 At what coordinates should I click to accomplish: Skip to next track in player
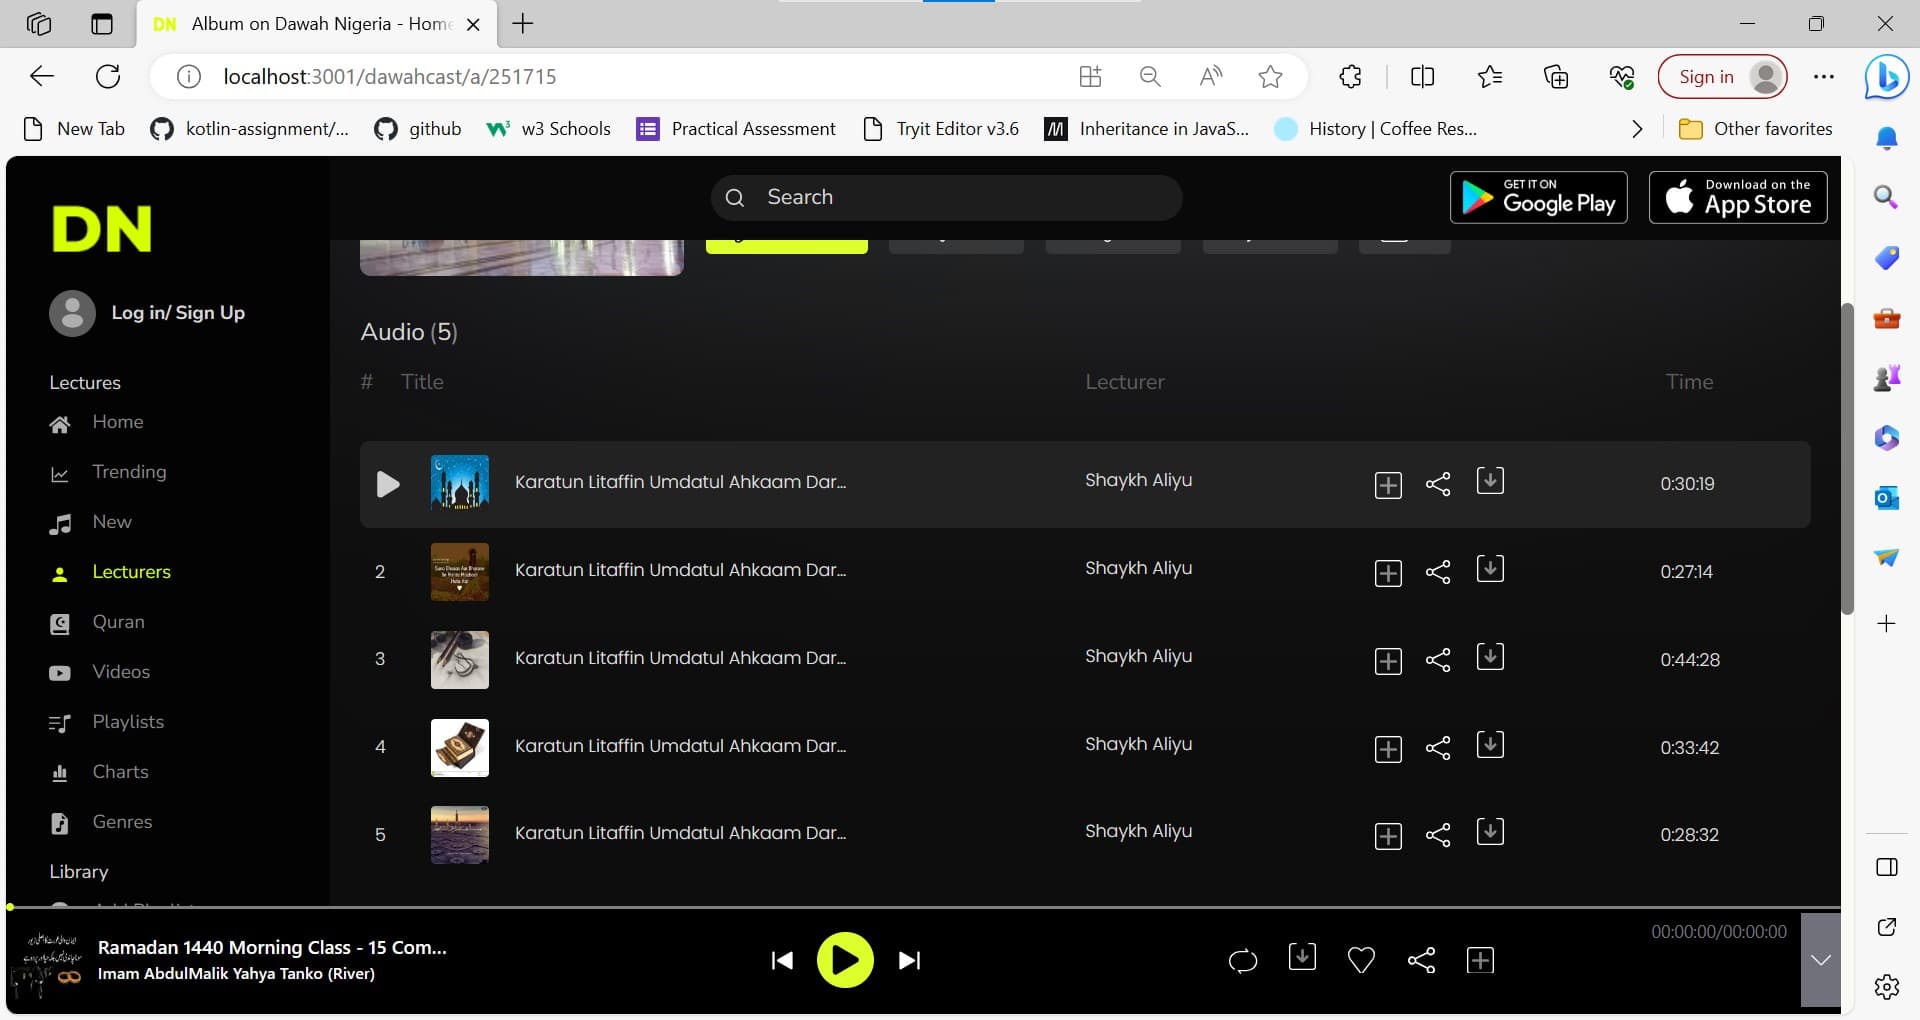coord(909,961)
